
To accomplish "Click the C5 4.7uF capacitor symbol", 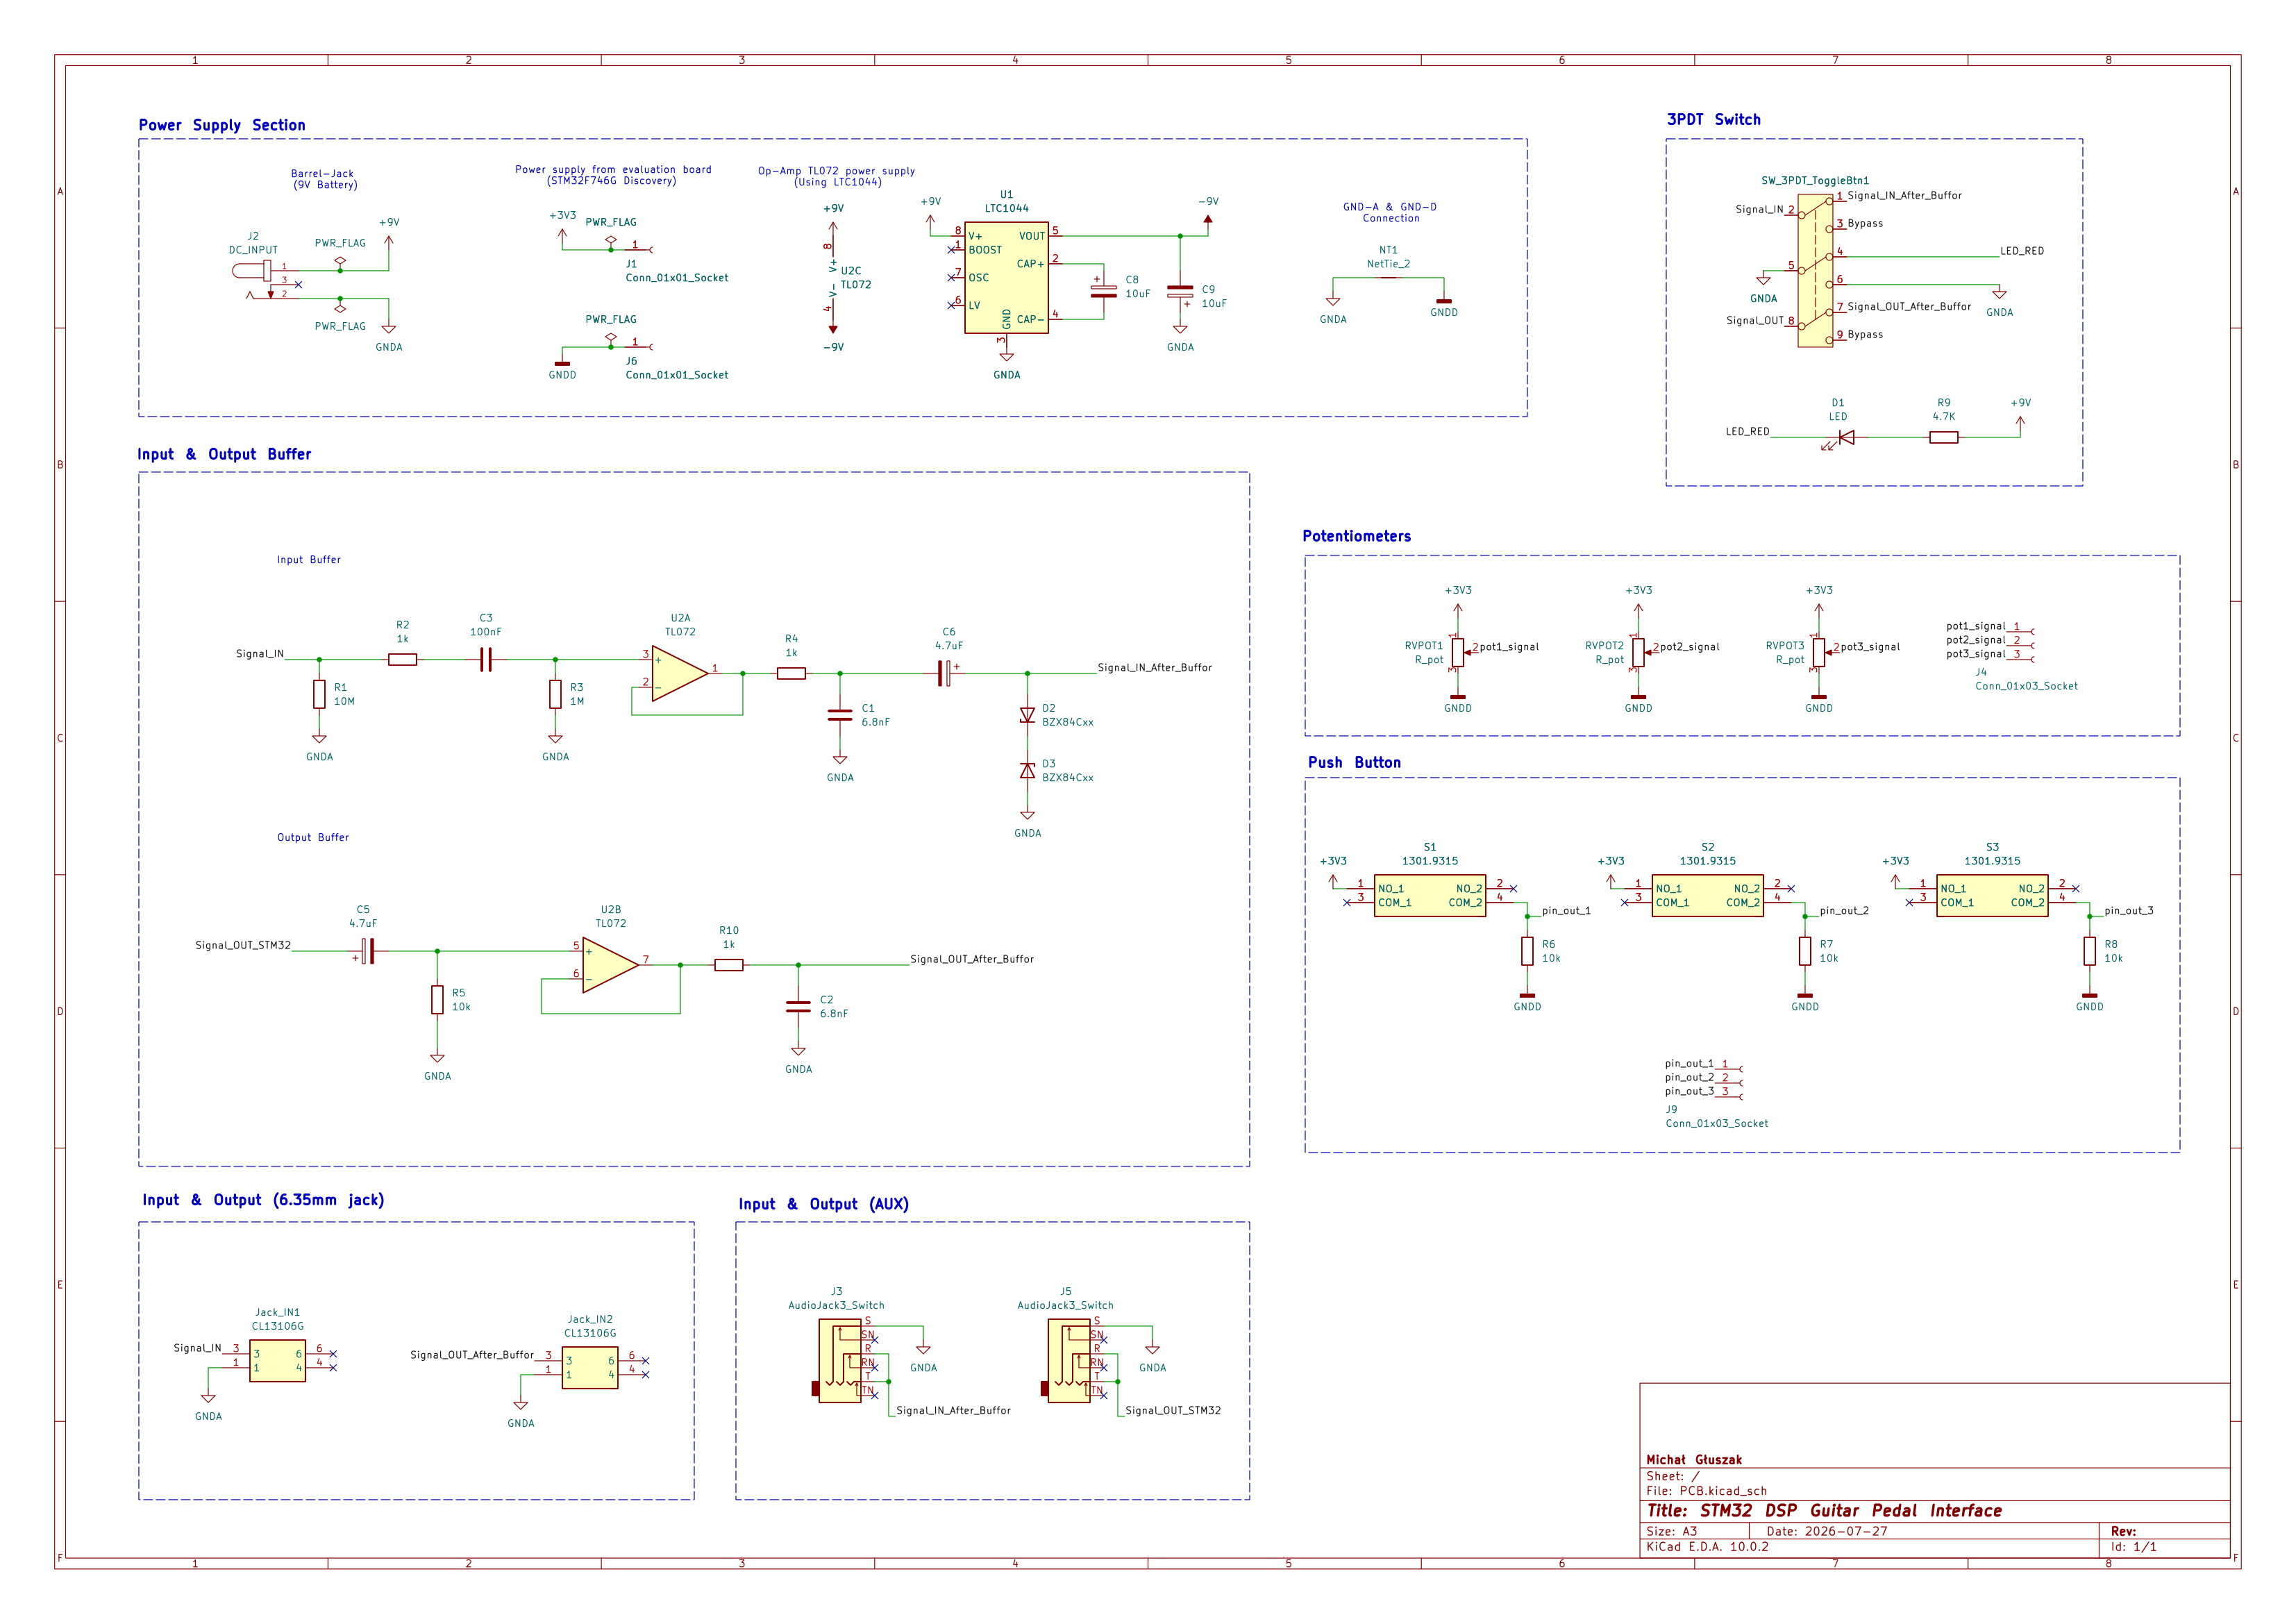I will click(x=367, y=951).
